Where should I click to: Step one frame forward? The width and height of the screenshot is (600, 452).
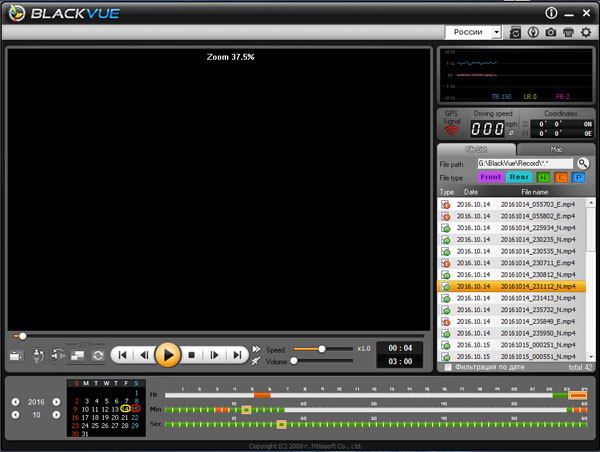pos(214,355)
